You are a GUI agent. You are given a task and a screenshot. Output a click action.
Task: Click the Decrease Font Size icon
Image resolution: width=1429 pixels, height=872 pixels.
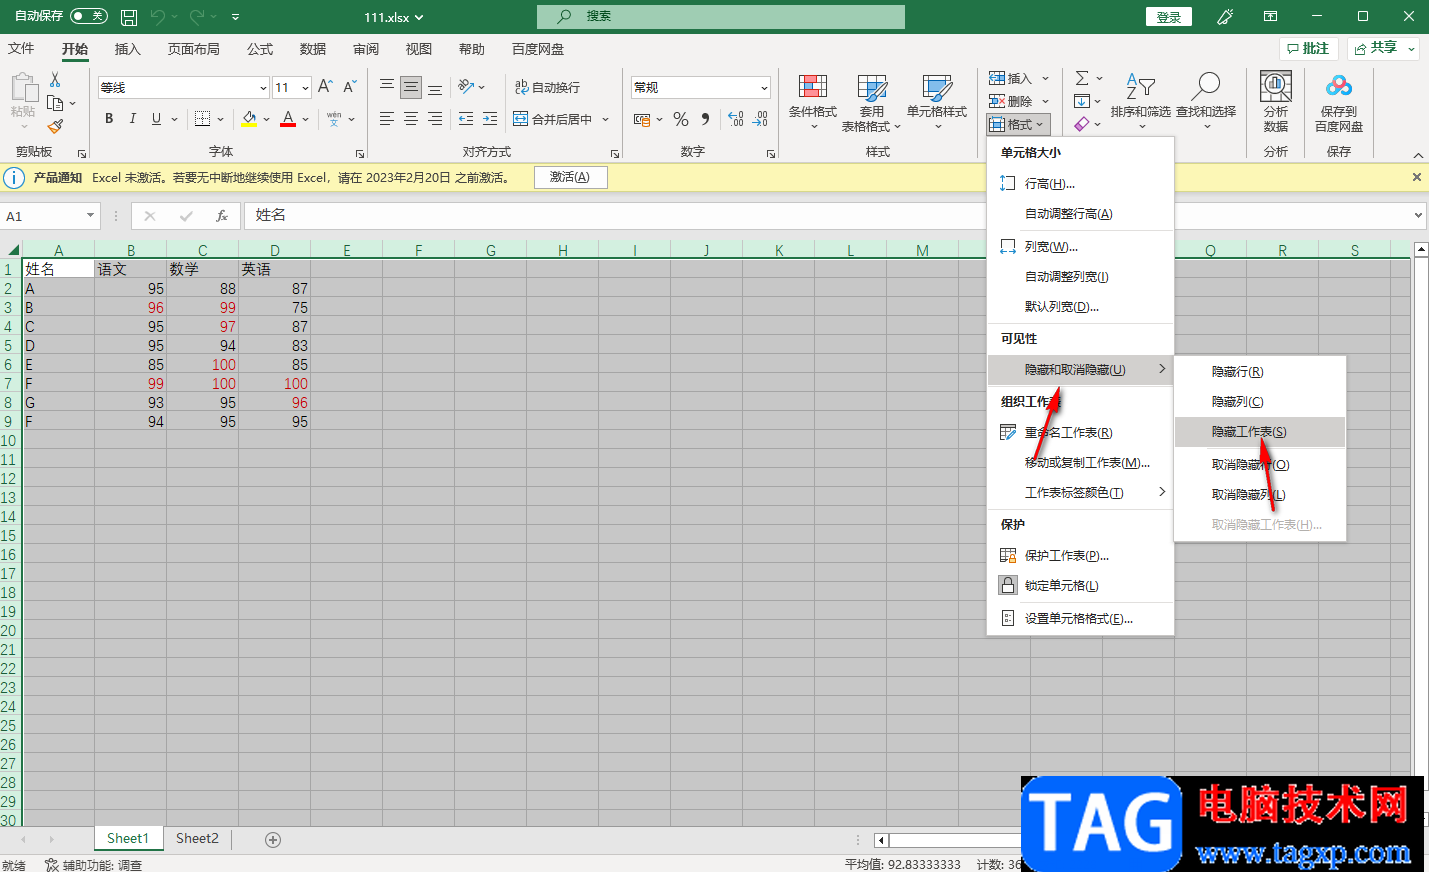[350, 87]
